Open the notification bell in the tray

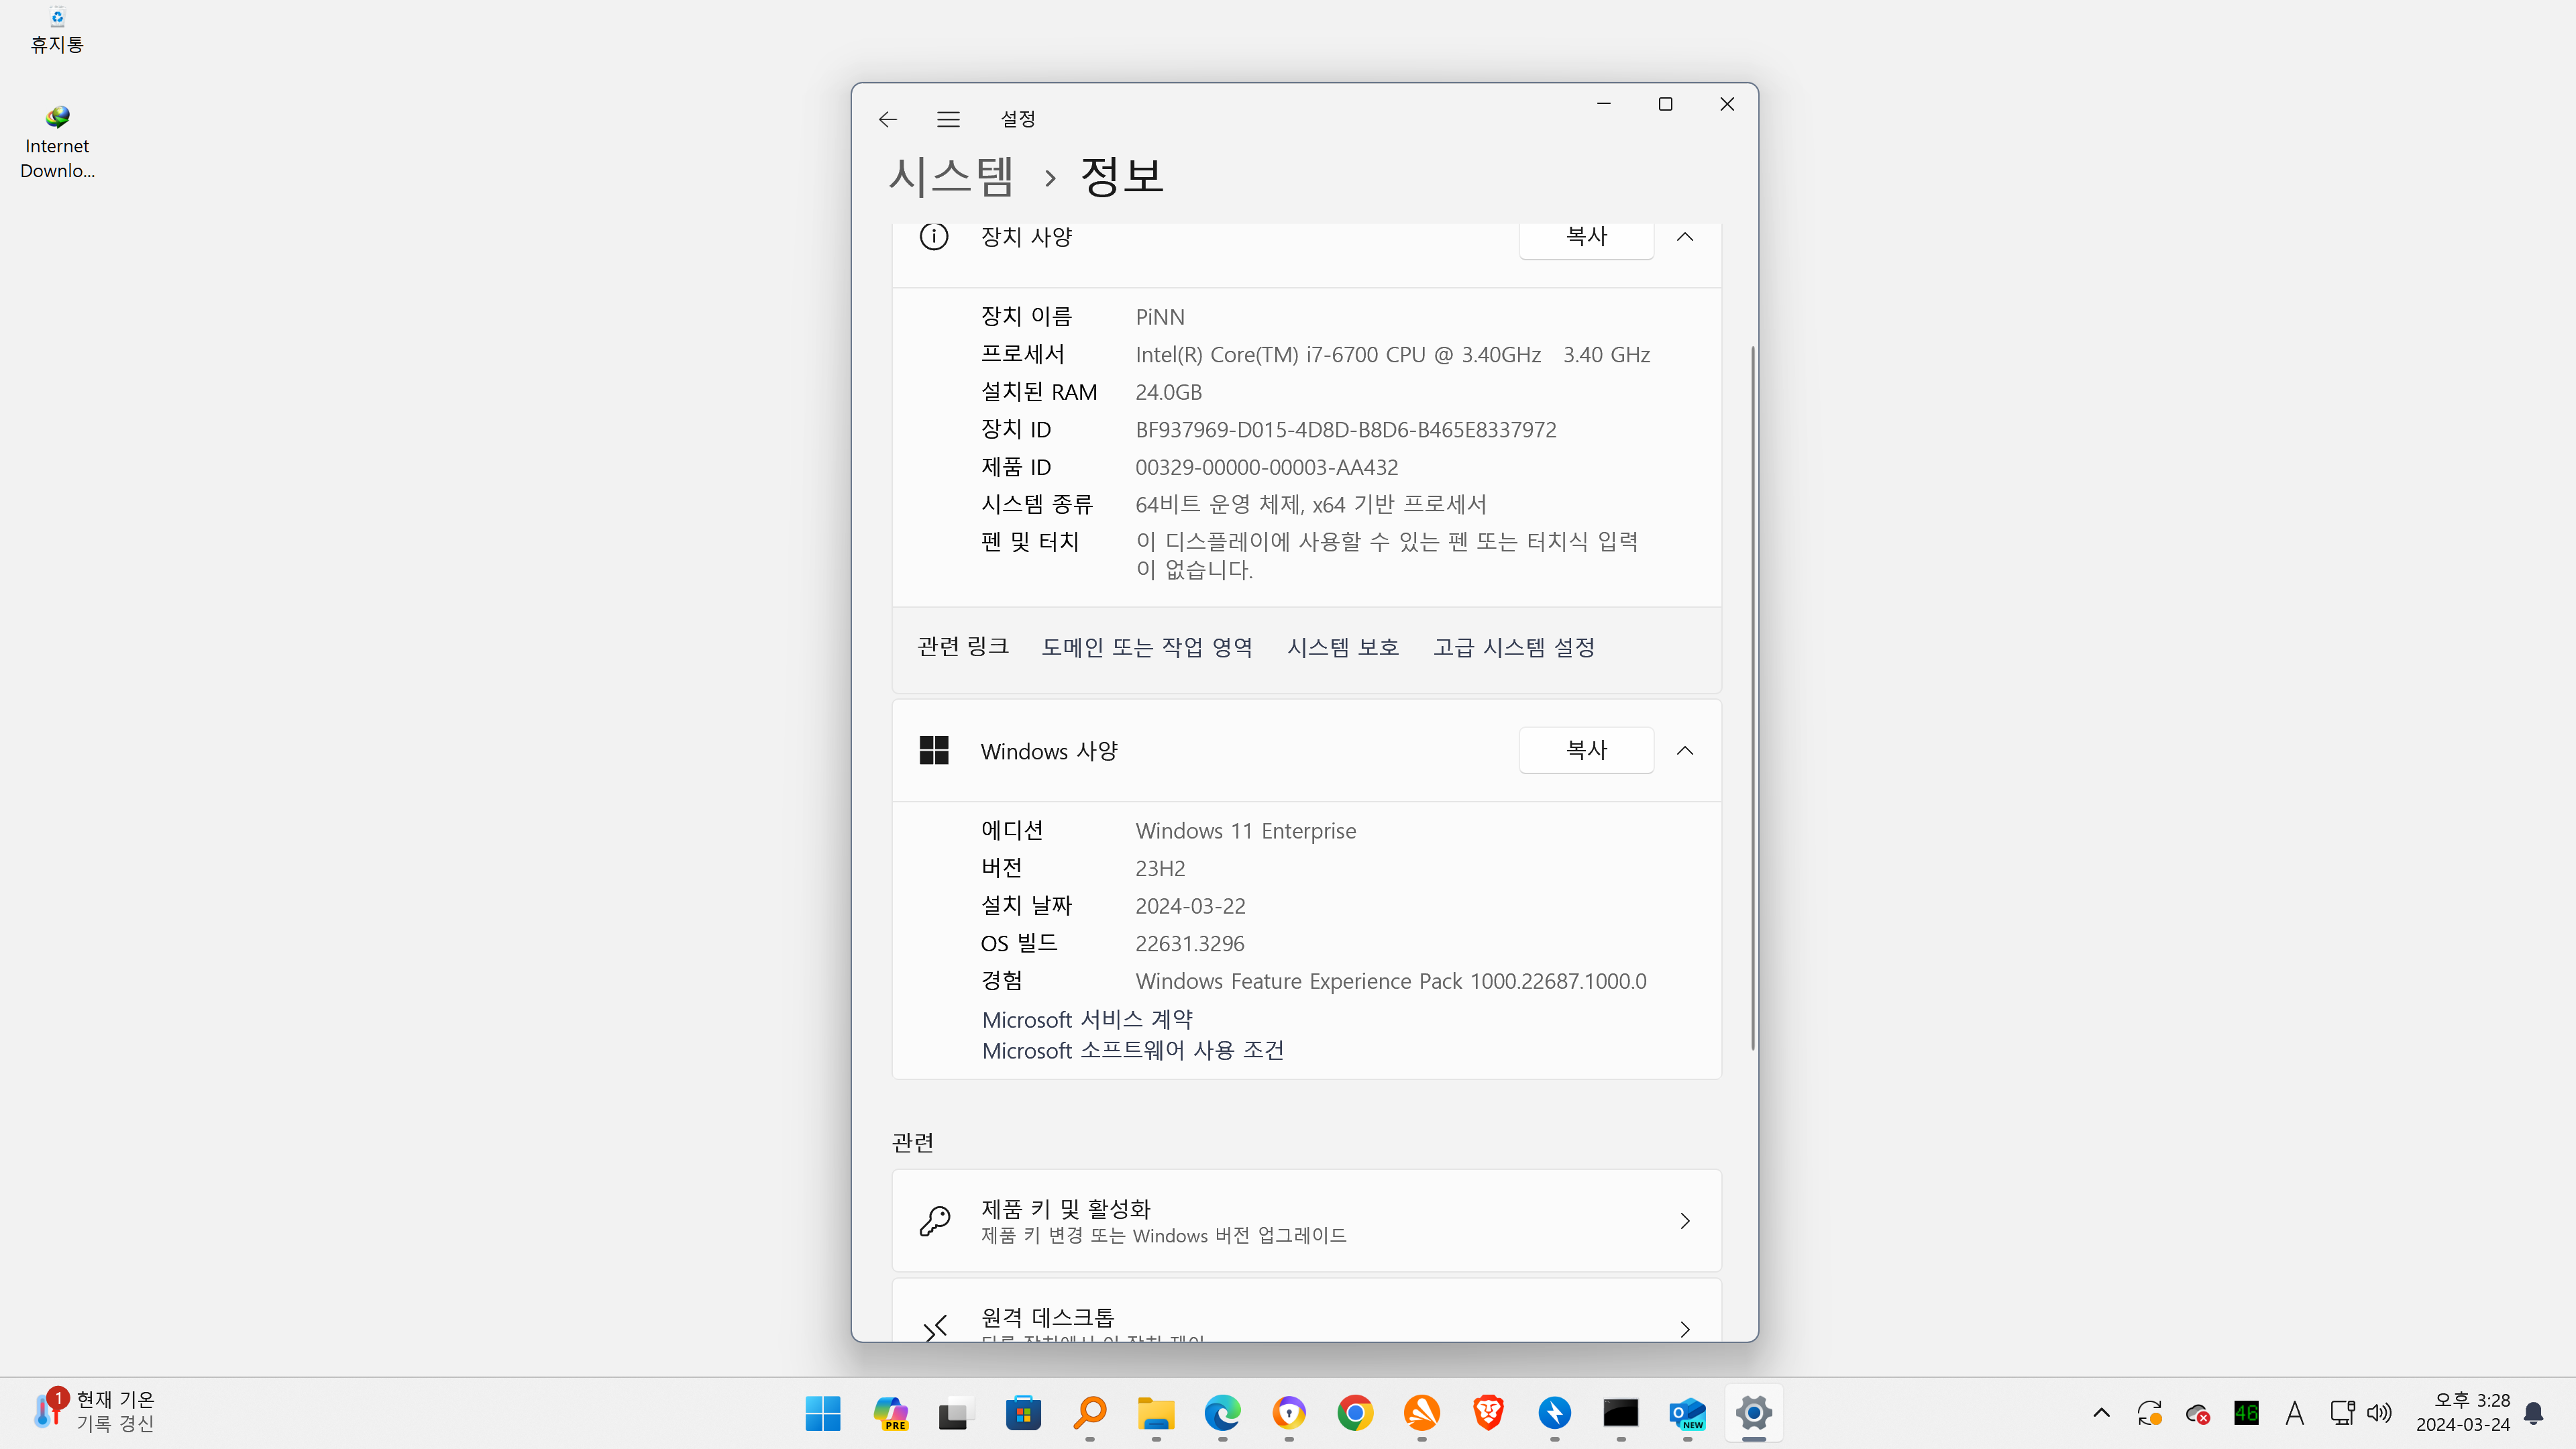(2533, 1413)
